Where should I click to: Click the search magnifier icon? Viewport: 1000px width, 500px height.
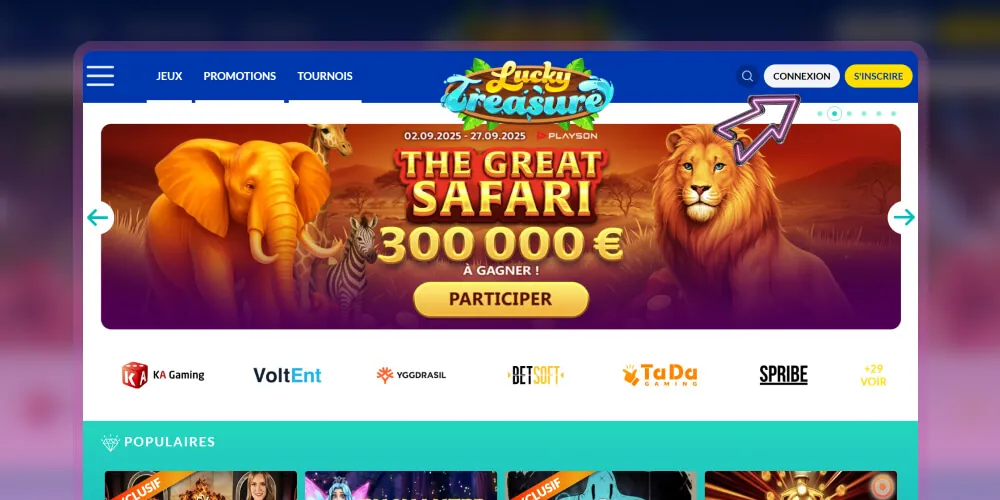(747, 76)
